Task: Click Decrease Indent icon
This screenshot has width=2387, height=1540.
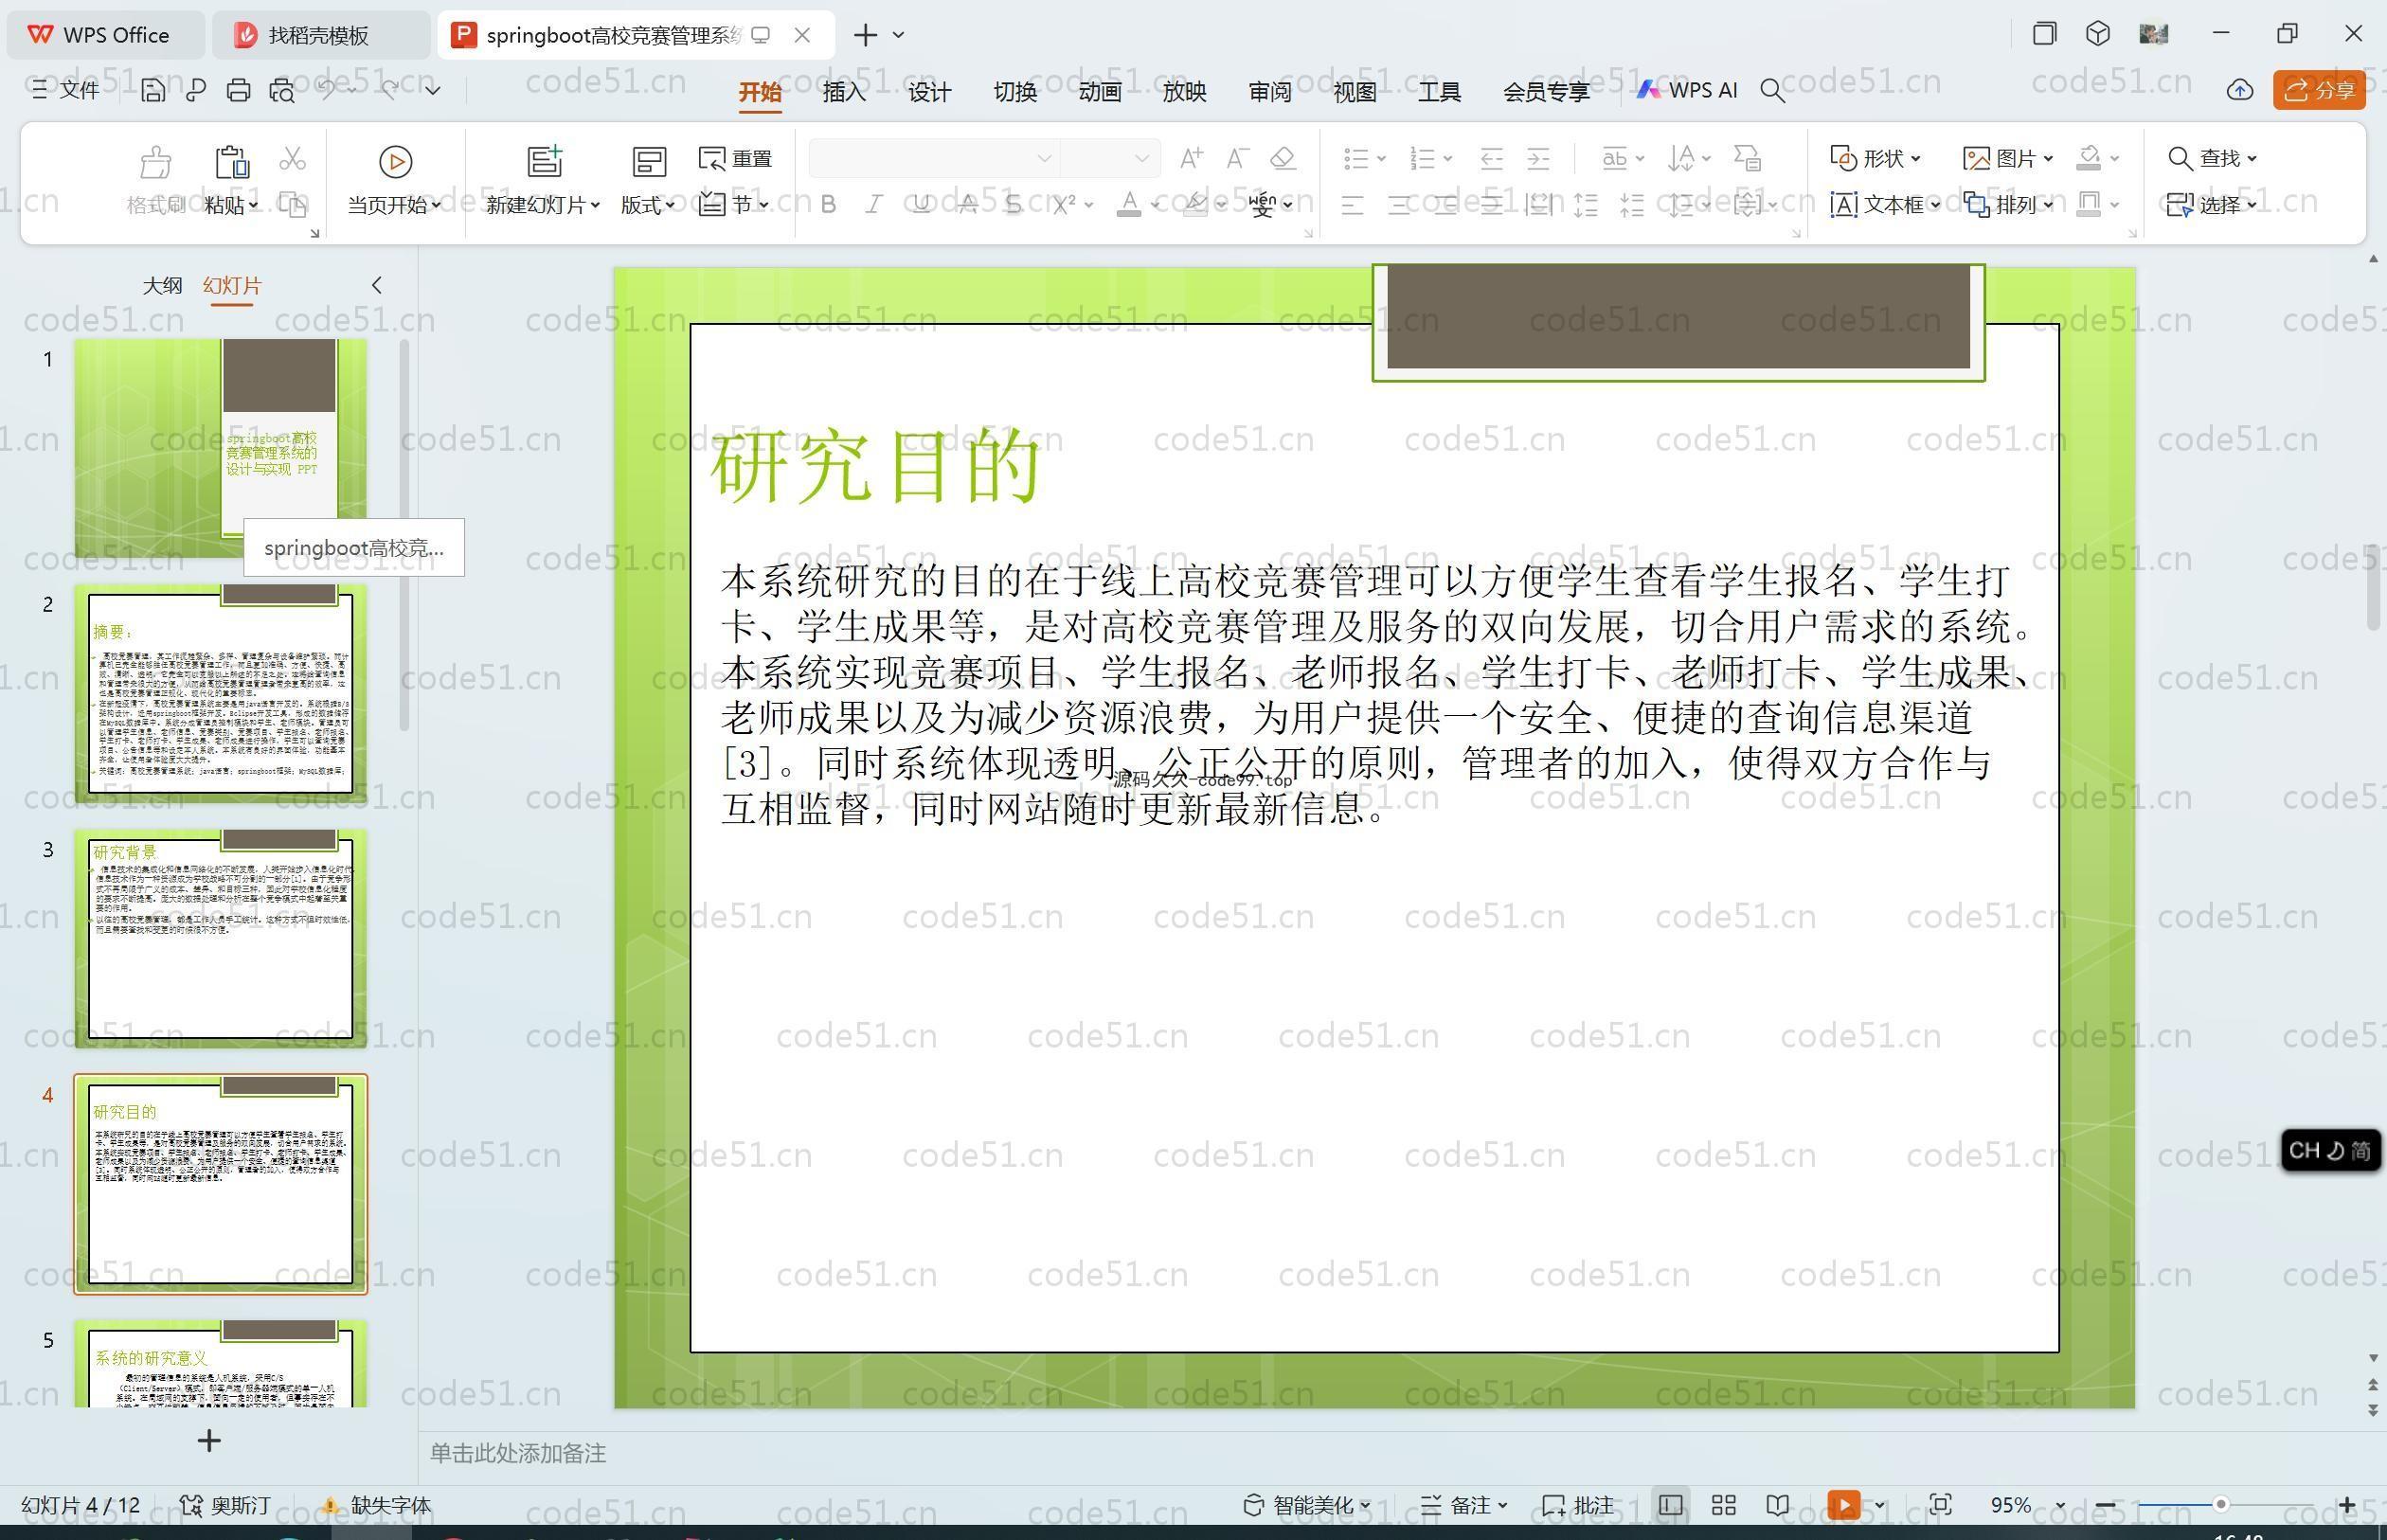Action: click(x=1491, y=158)
